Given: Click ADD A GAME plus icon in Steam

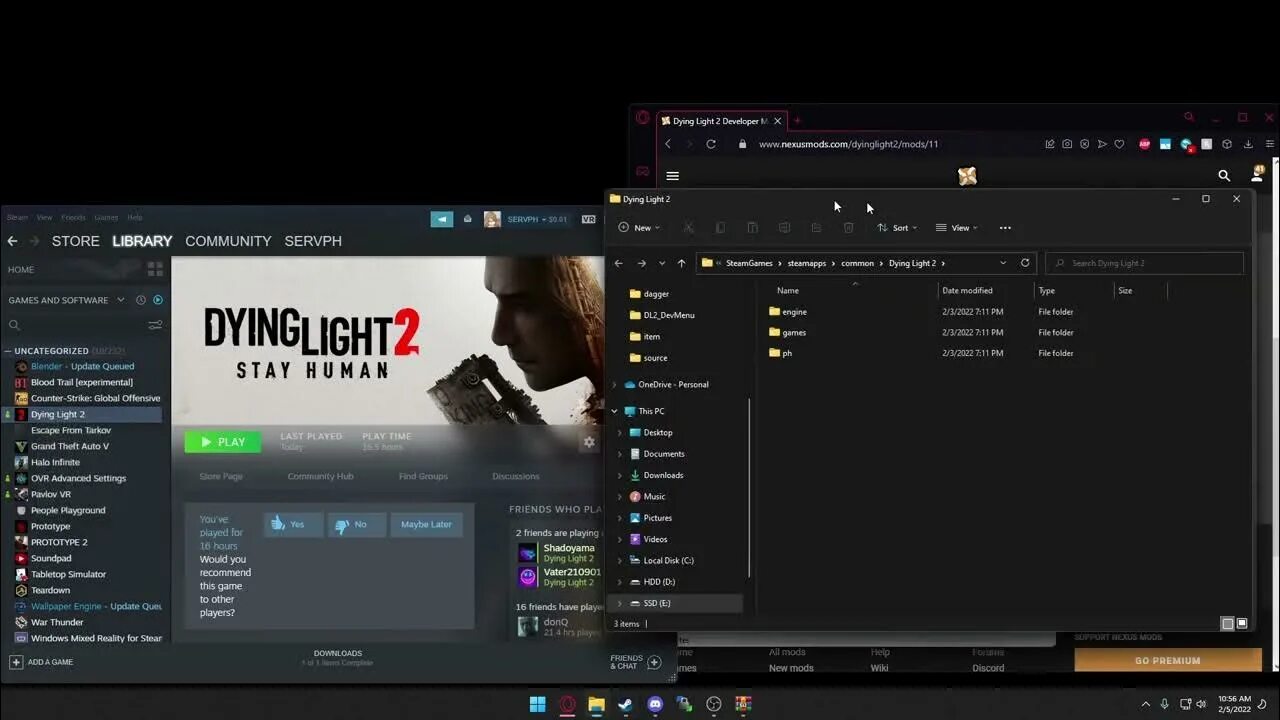Looking at the screenshot, I should pyautogui.click(x=15, y=662).
